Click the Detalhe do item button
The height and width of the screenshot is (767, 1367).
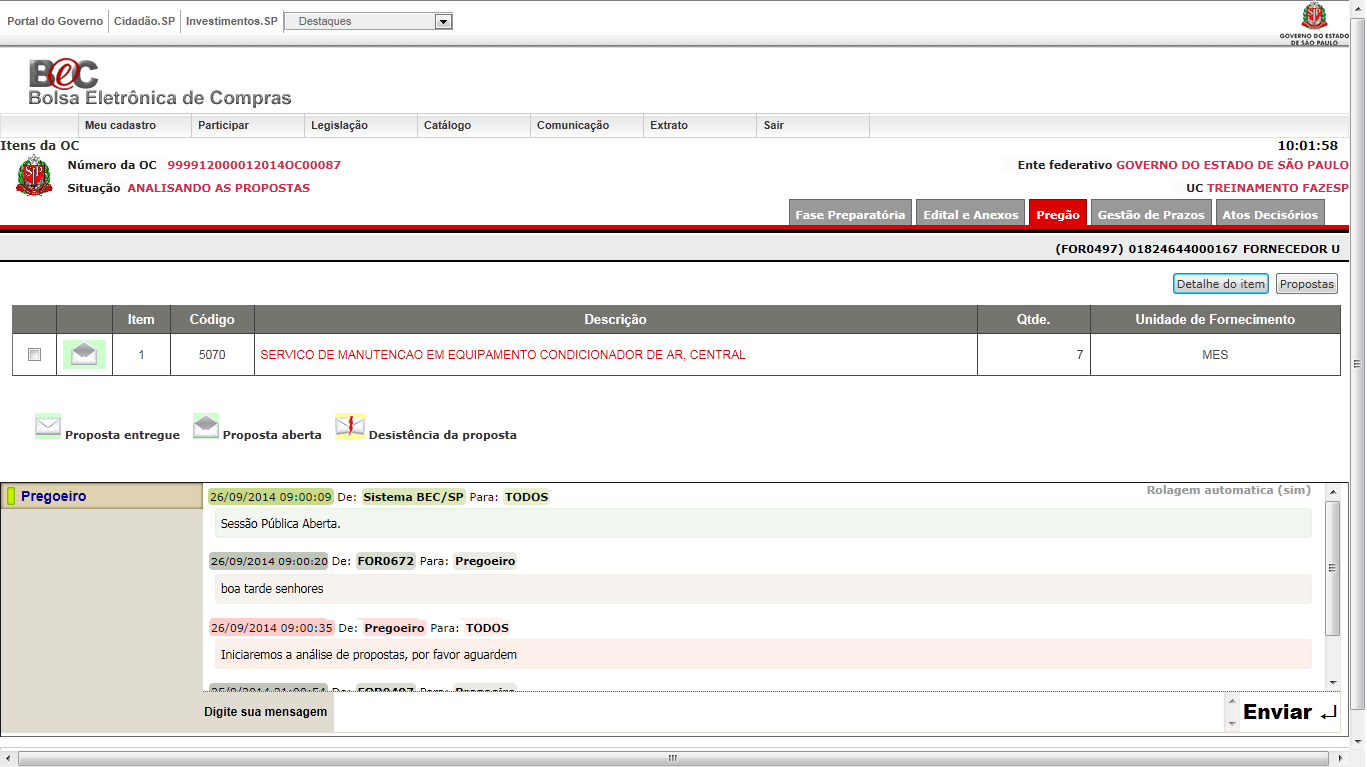click(1221, 284)
